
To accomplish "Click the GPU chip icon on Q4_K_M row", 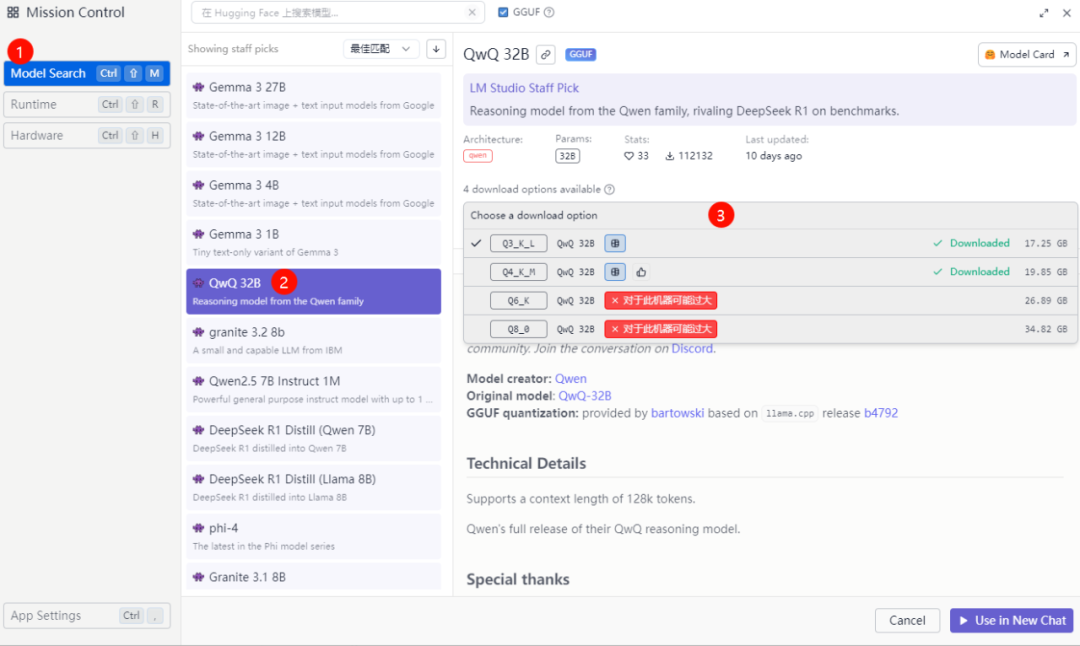I will coord(615,272).
